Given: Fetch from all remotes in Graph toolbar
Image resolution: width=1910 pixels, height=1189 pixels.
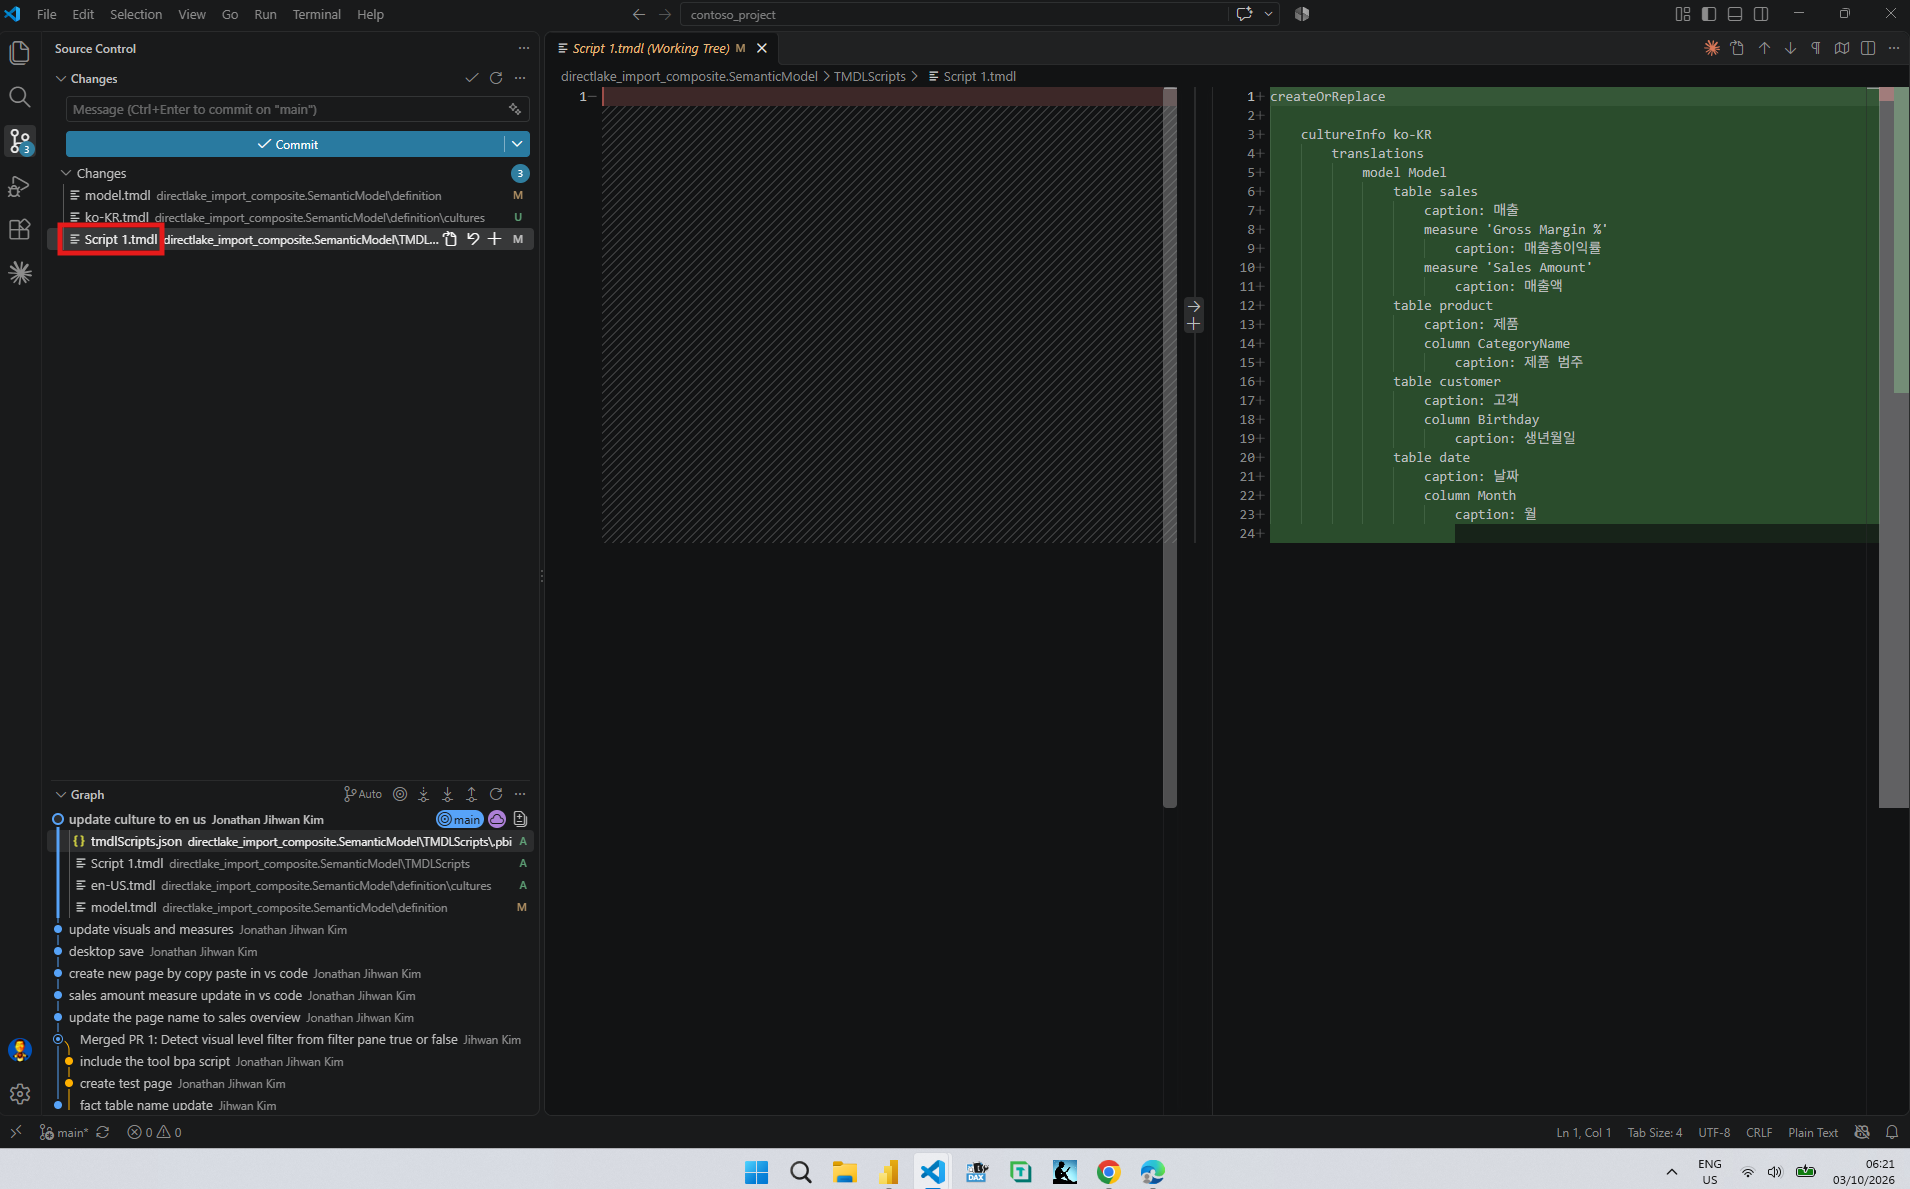Looking at the screenshot, I should (424, 794).
